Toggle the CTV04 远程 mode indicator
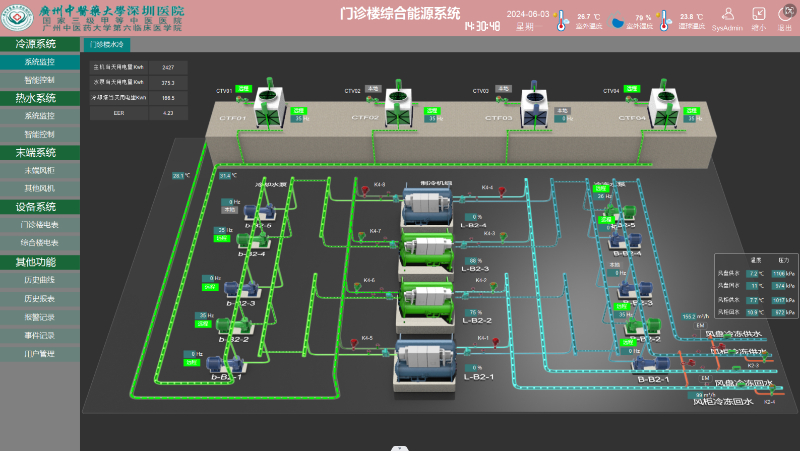The image size is (800, 451). 632,90
